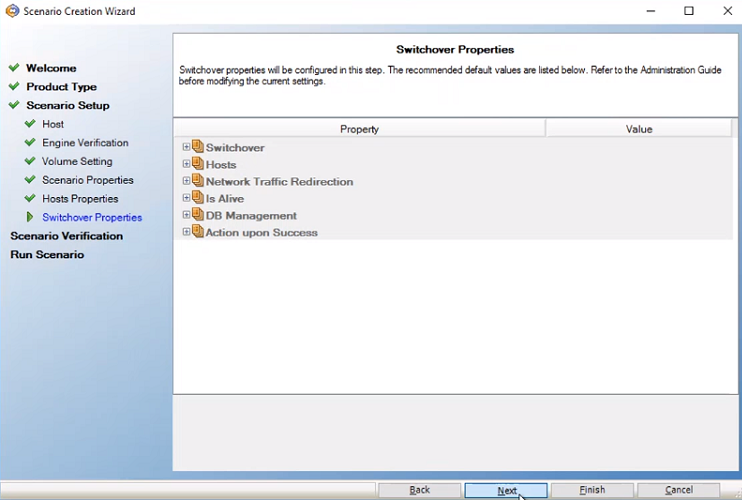Open the Scenario Properties step
Viewport: 742px width, 500px height.
point(88,180)
